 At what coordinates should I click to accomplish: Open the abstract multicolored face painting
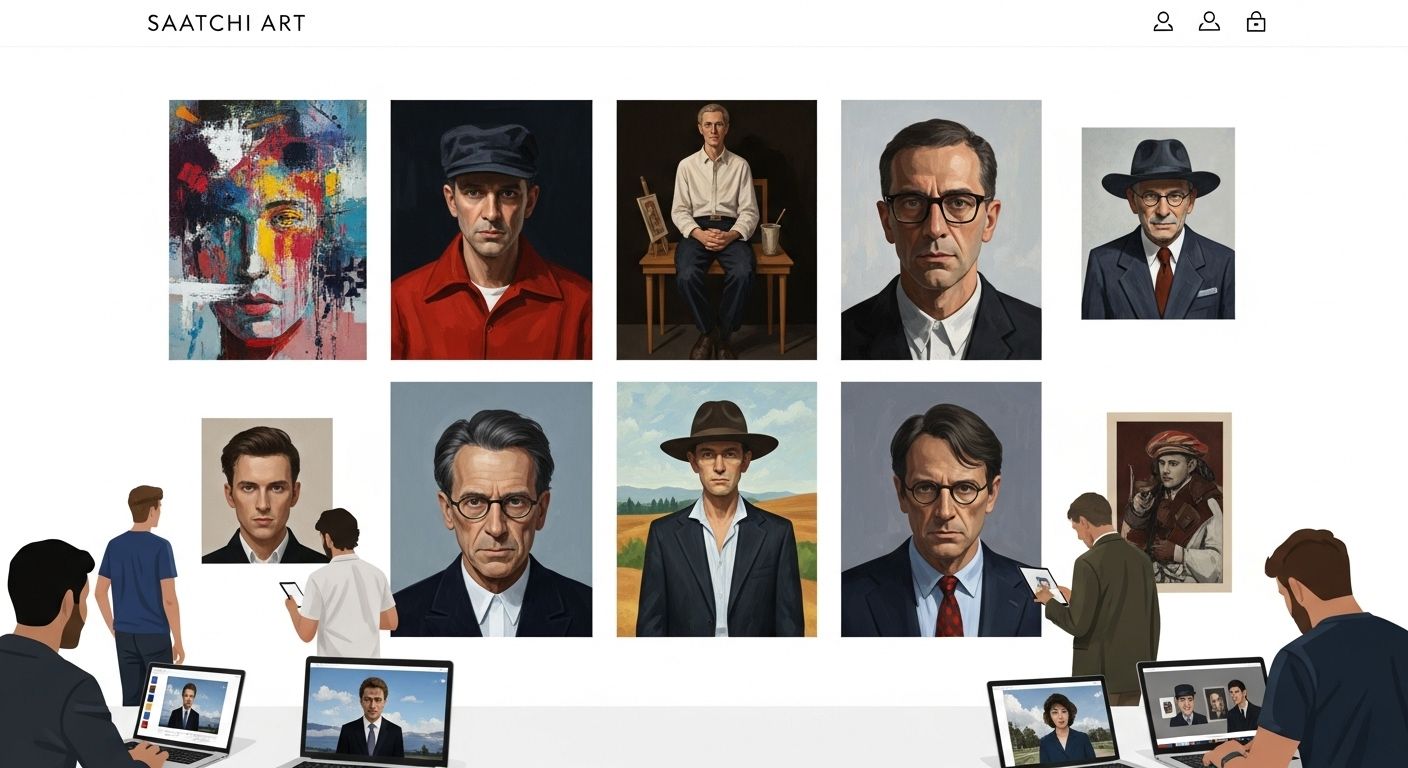(x=266, y=229)
